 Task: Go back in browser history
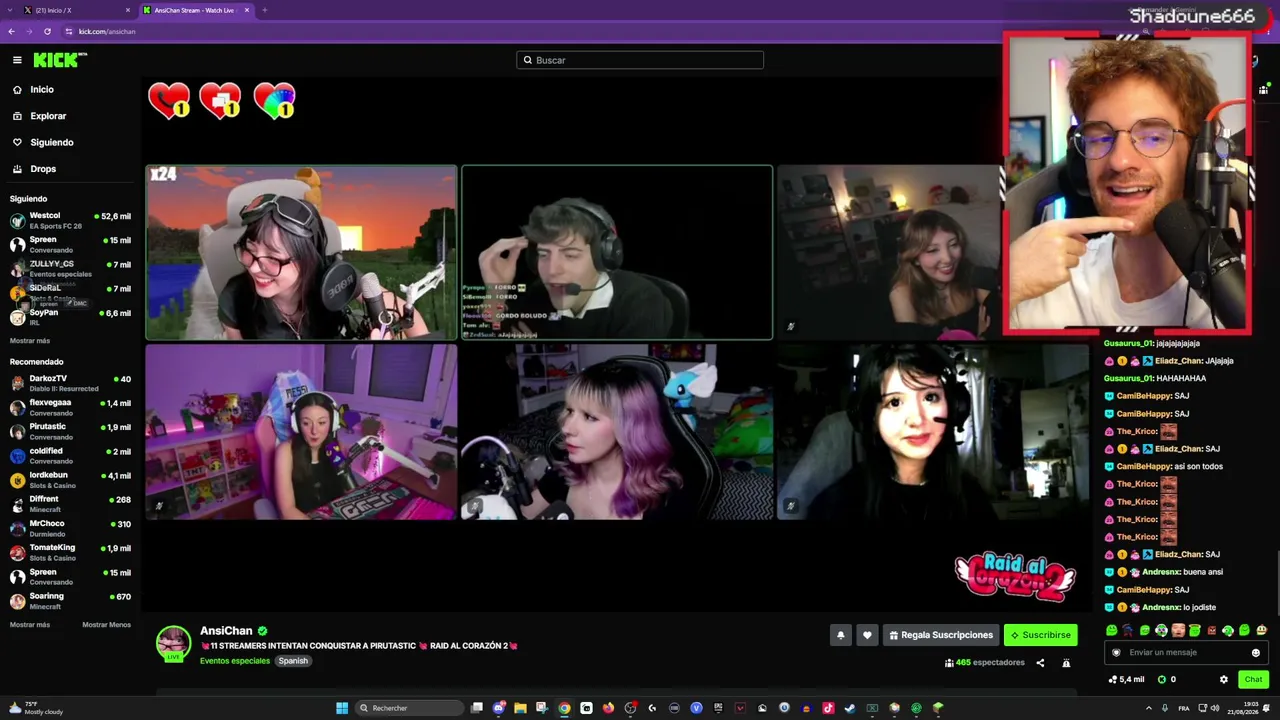pyautogui.click(x=11, y=31)
